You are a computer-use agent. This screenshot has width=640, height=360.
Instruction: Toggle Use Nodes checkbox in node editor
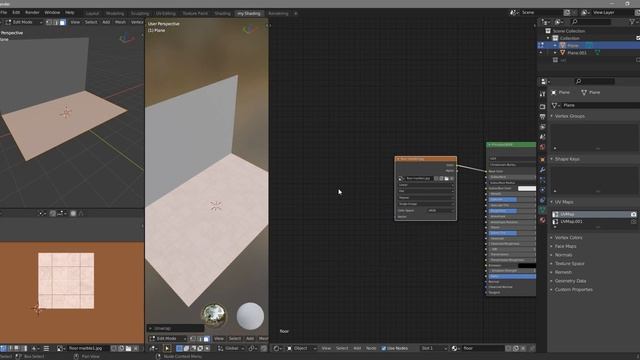coord(384,349)
